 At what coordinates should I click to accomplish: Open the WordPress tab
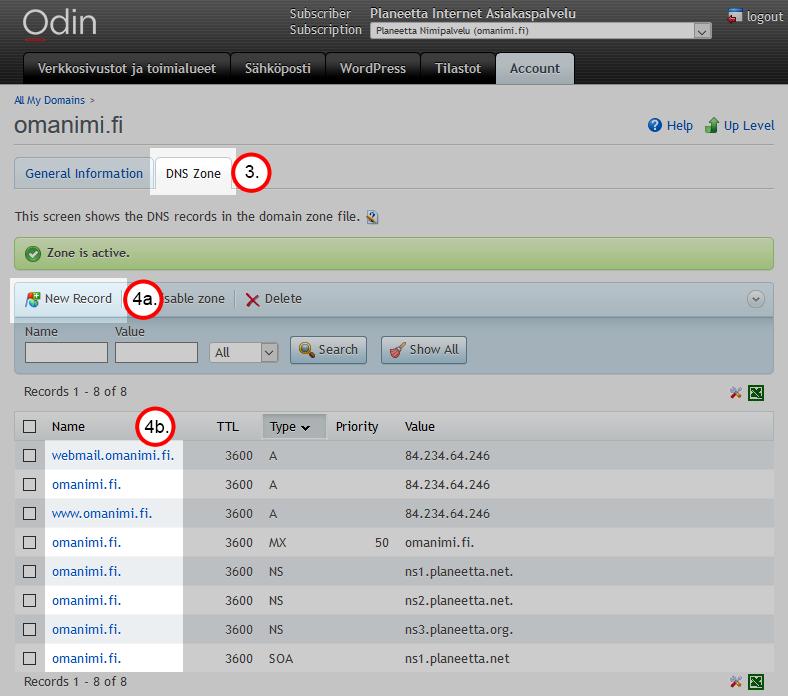tap(372, 68)
